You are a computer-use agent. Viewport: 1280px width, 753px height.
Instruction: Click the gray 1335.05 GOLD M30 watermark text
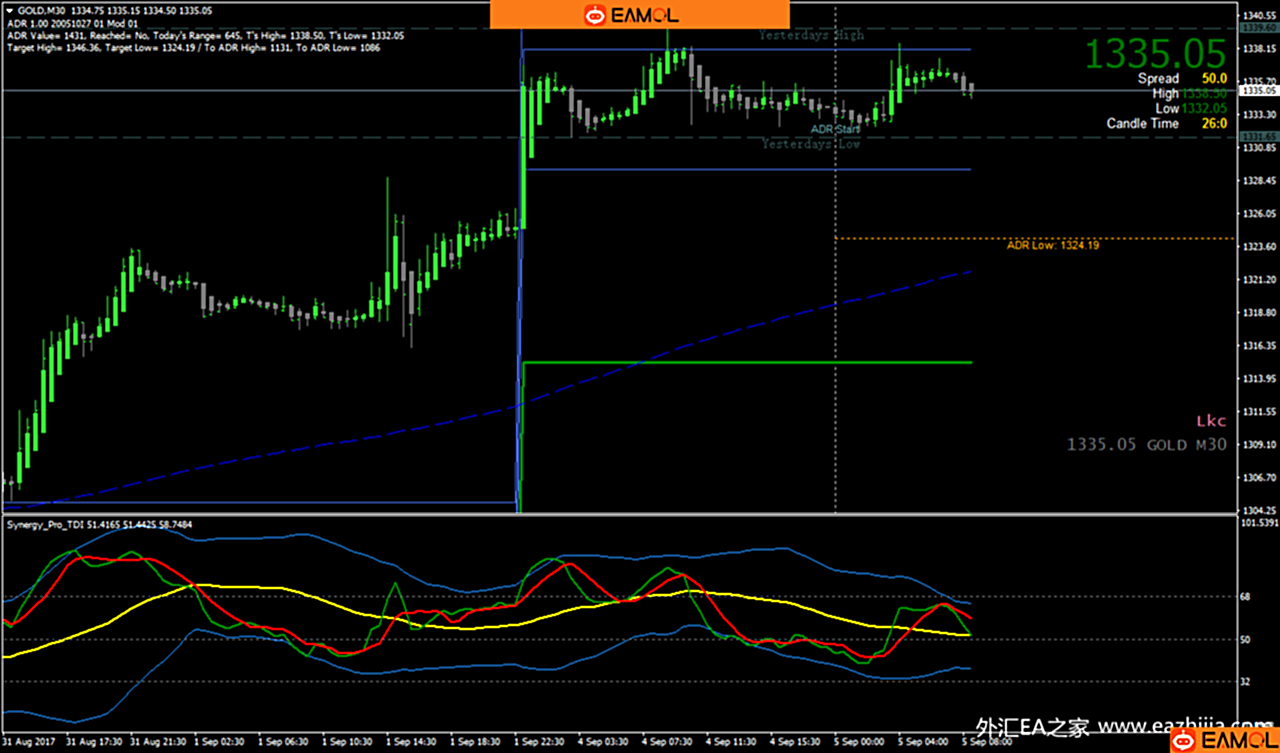pyautogui.click(x=1146, y=445)
